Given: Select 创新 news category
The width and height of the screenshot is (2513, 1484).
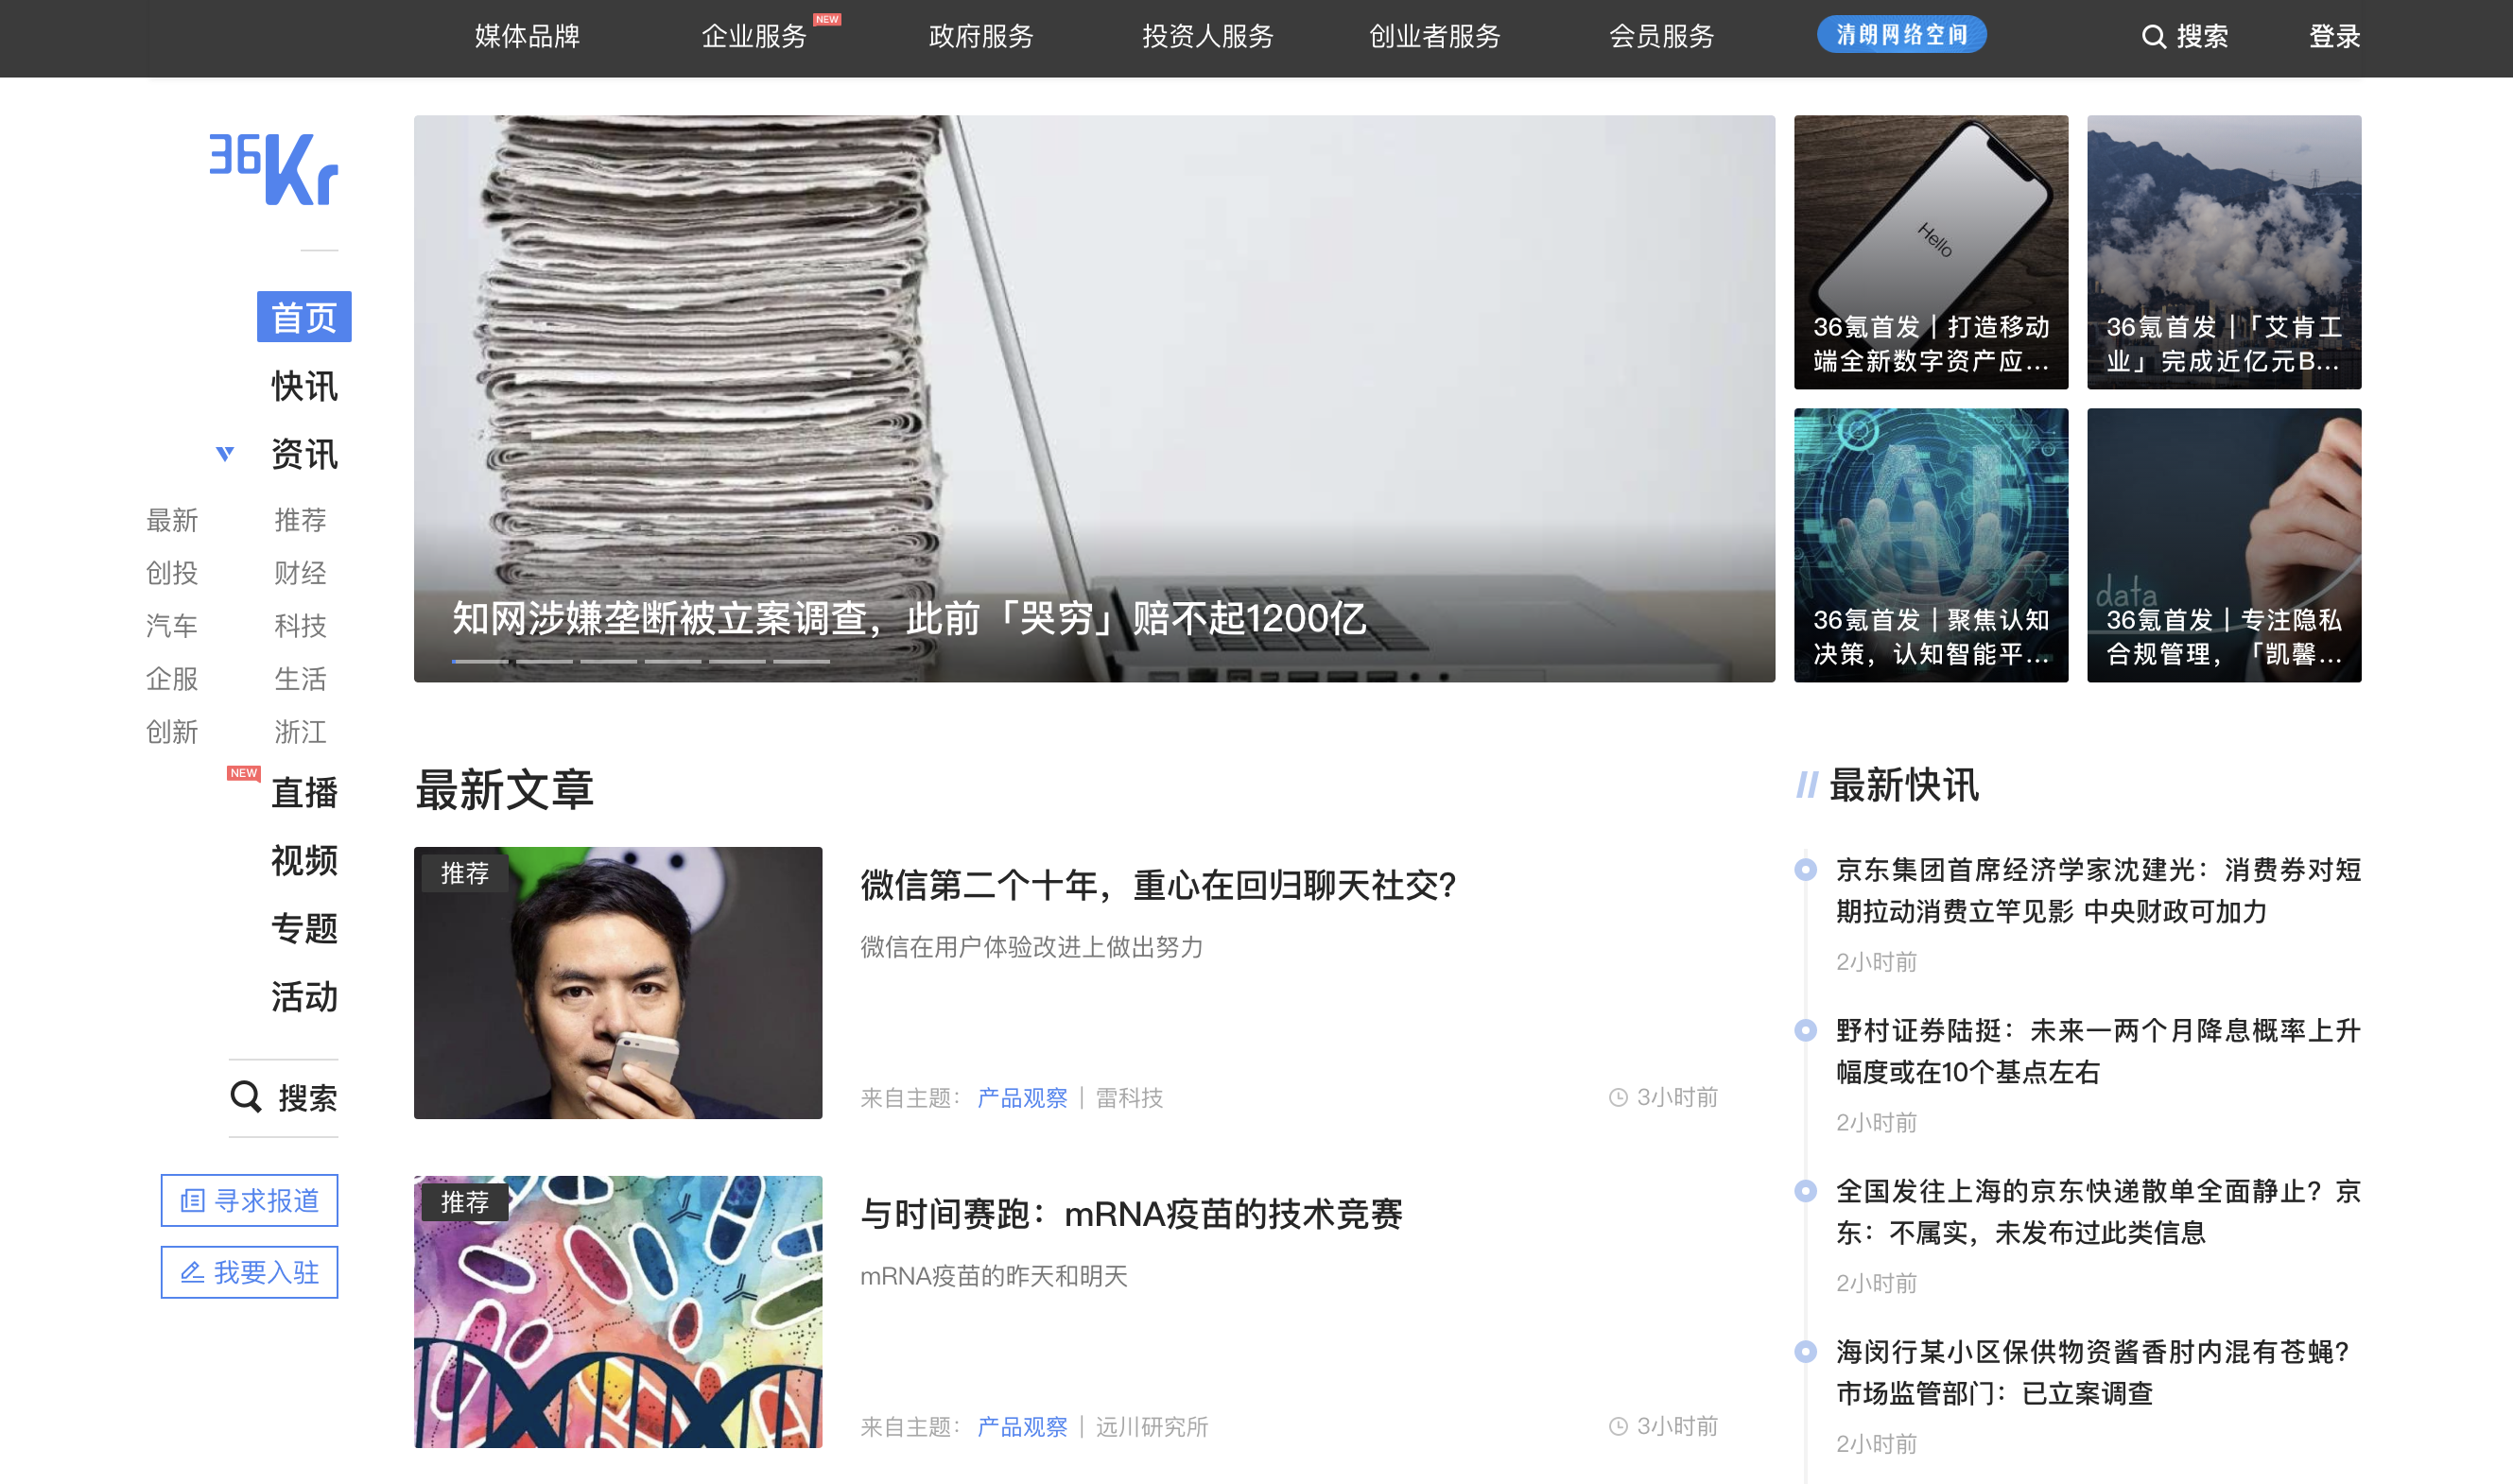Looking at the screenshot, I should pos(172,732).
